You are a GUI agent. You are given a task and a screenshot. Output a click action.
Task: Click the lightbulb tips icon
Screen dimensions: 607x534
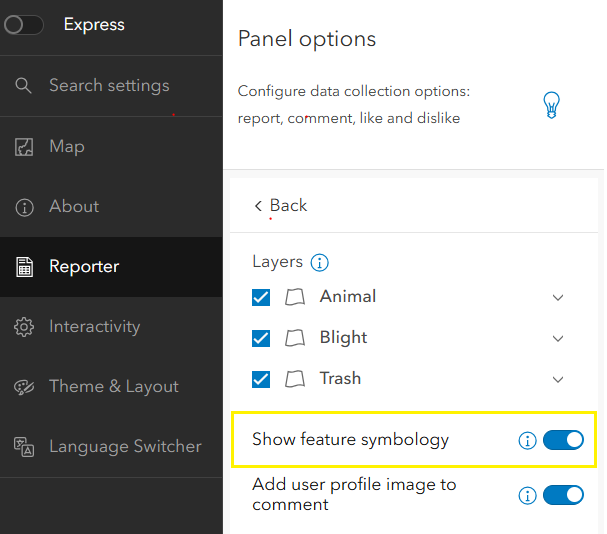click(551, 105)
